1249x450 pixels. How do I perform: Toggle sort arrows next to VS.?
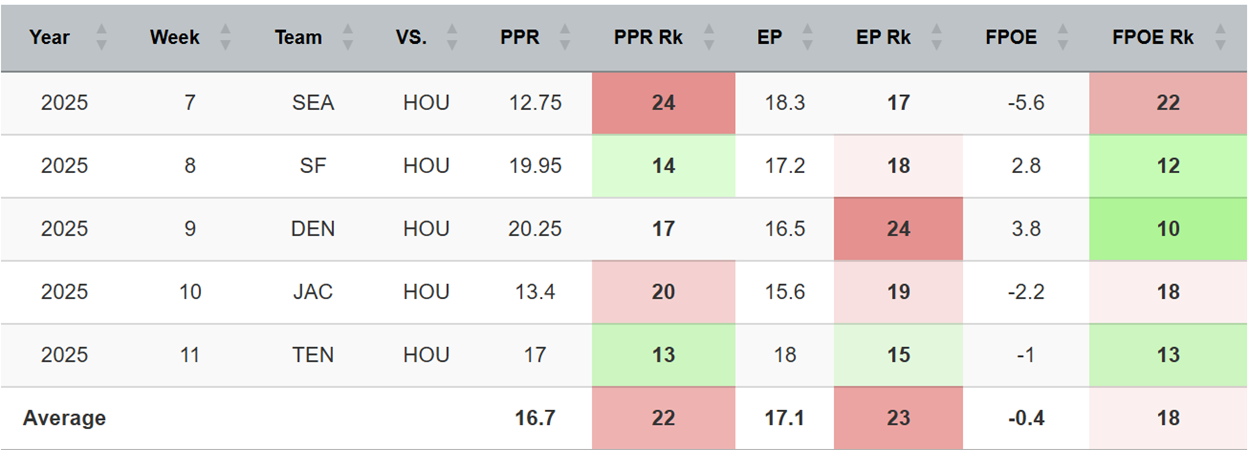click(x=452, y=38)
